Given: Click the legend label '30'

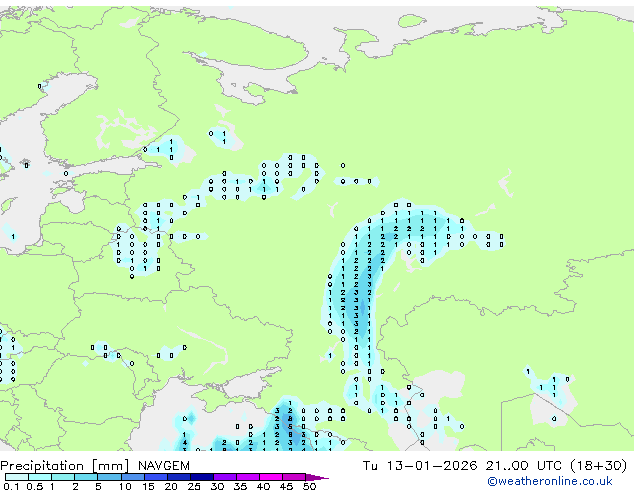Looking at the screenshot, I should [217, 486].
